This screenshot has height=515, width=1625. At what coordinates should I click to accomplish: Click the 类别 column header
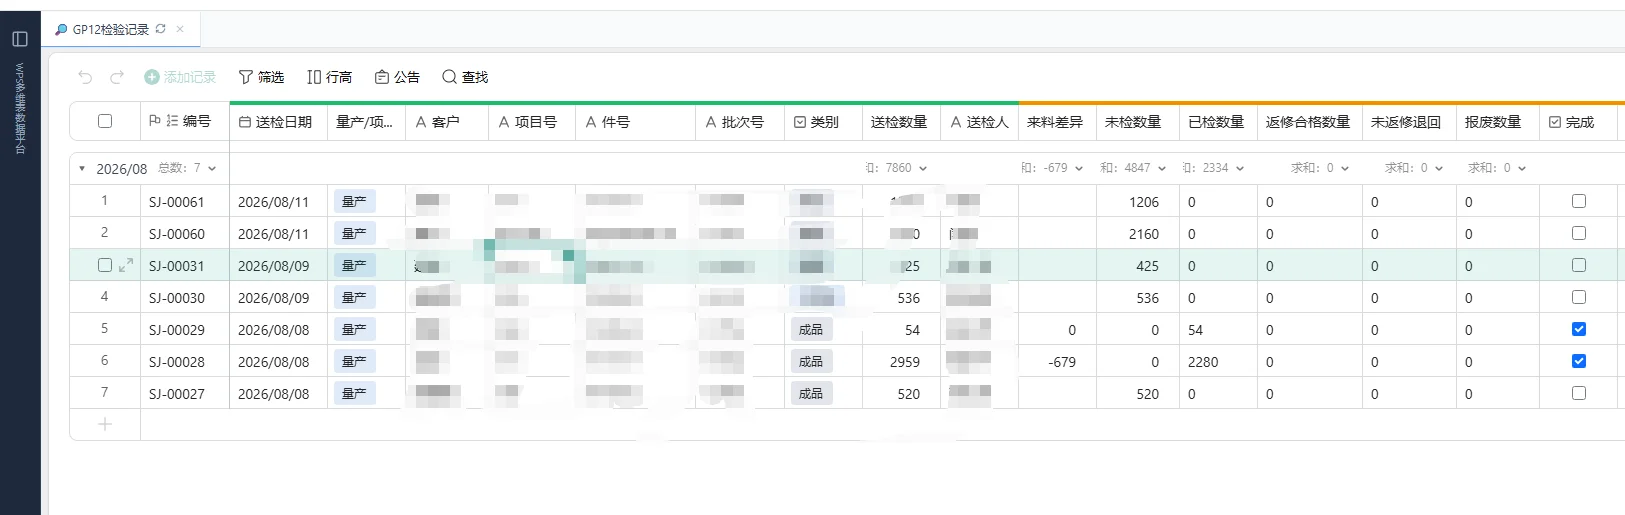(x=824, y=122)
